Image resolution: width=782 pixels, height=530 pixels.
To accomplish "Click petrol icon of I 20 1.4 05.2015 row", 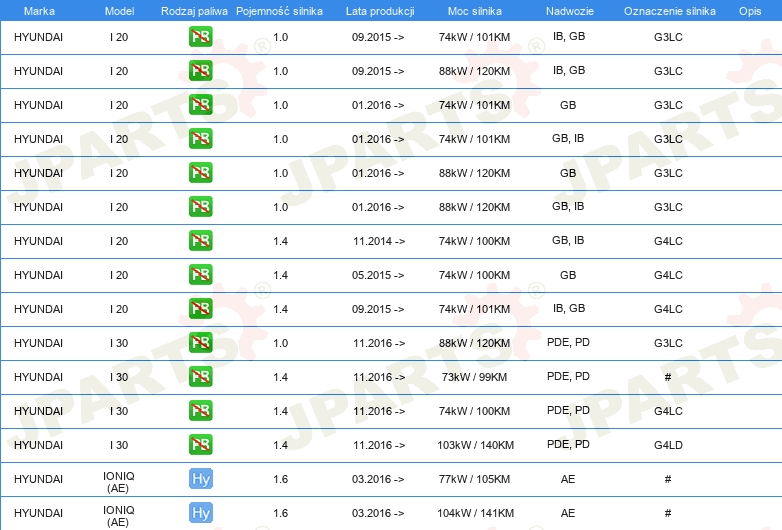I will point(200,275).
